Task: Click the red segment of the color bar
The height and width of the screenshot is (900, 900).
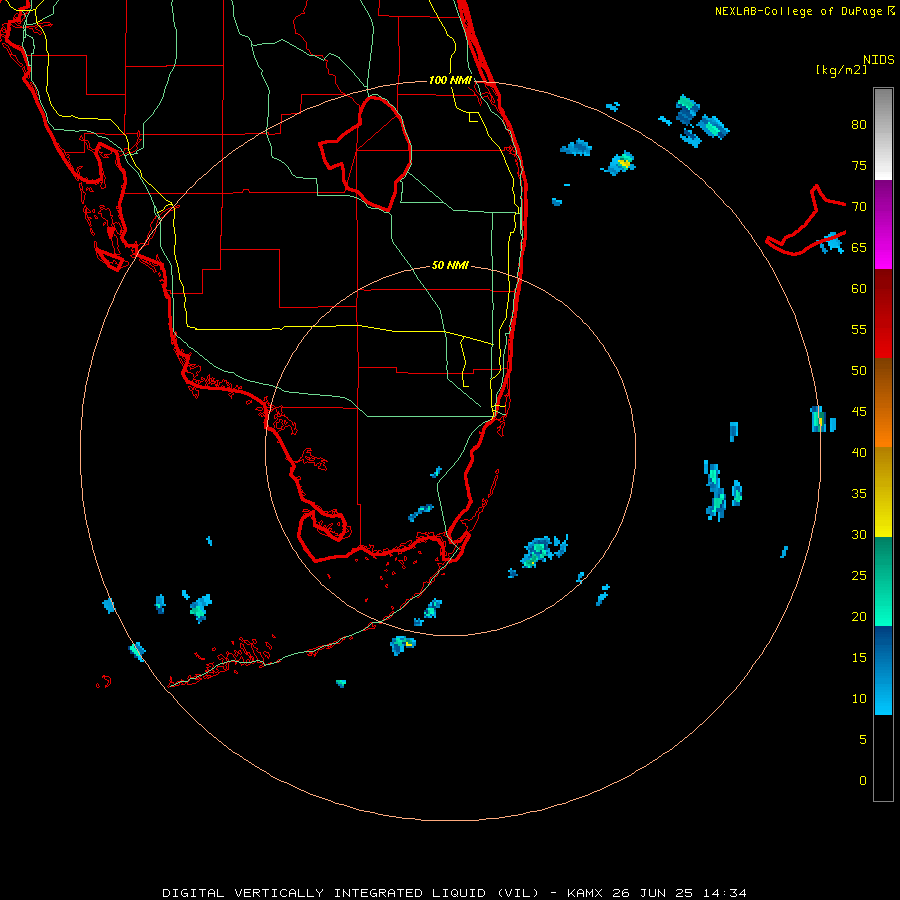Action: click(x=883, y=313)
